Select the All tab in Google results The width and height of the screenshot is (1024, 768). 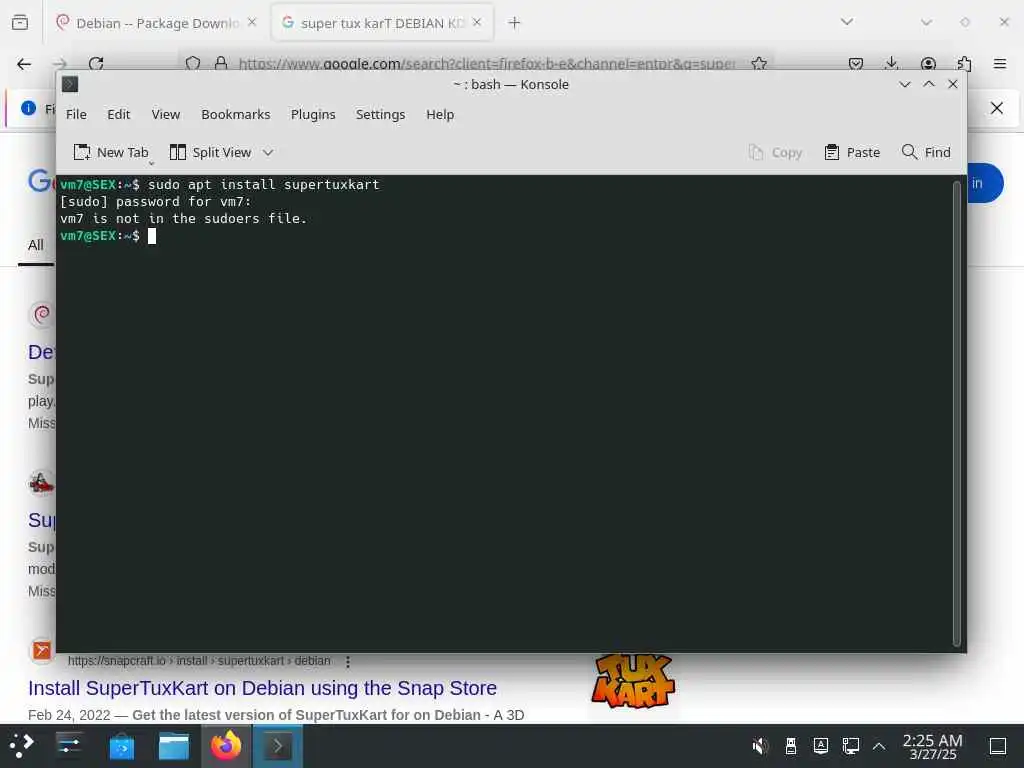click(36, 246)
